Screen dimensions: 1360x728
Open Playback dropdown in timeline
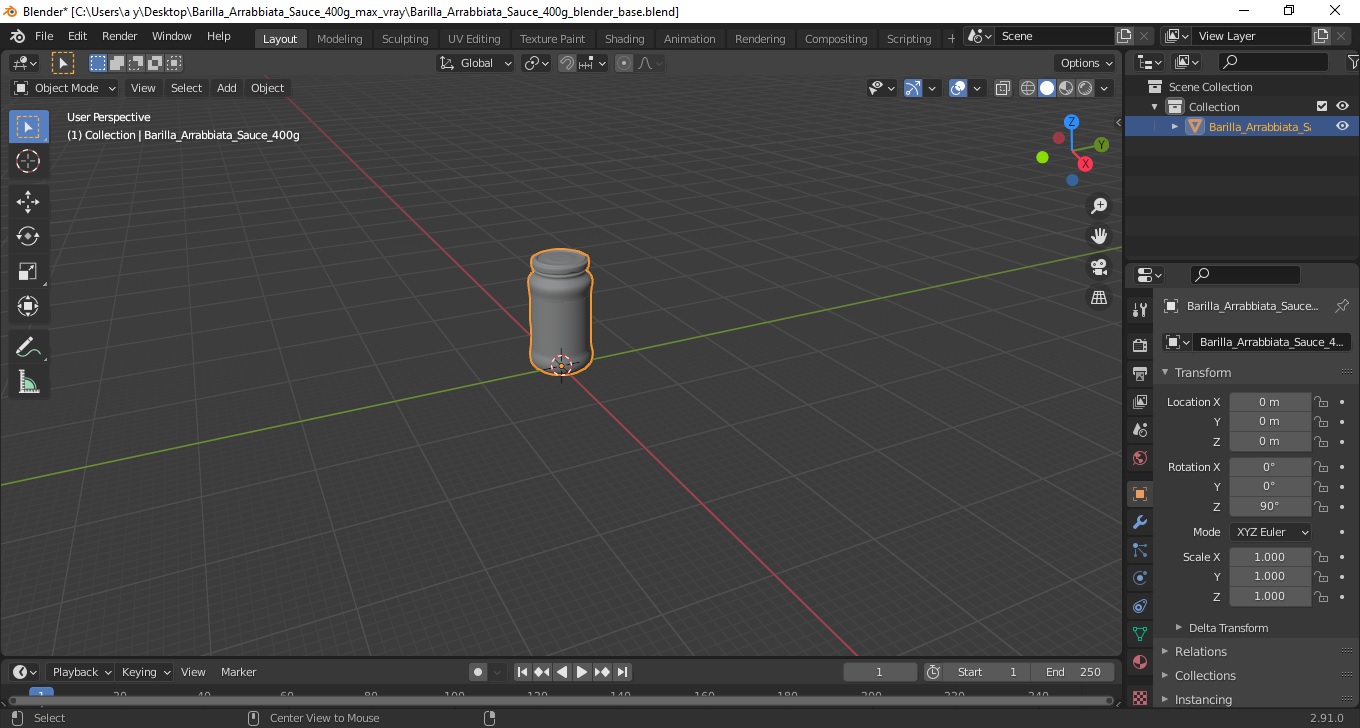[80, 672]
